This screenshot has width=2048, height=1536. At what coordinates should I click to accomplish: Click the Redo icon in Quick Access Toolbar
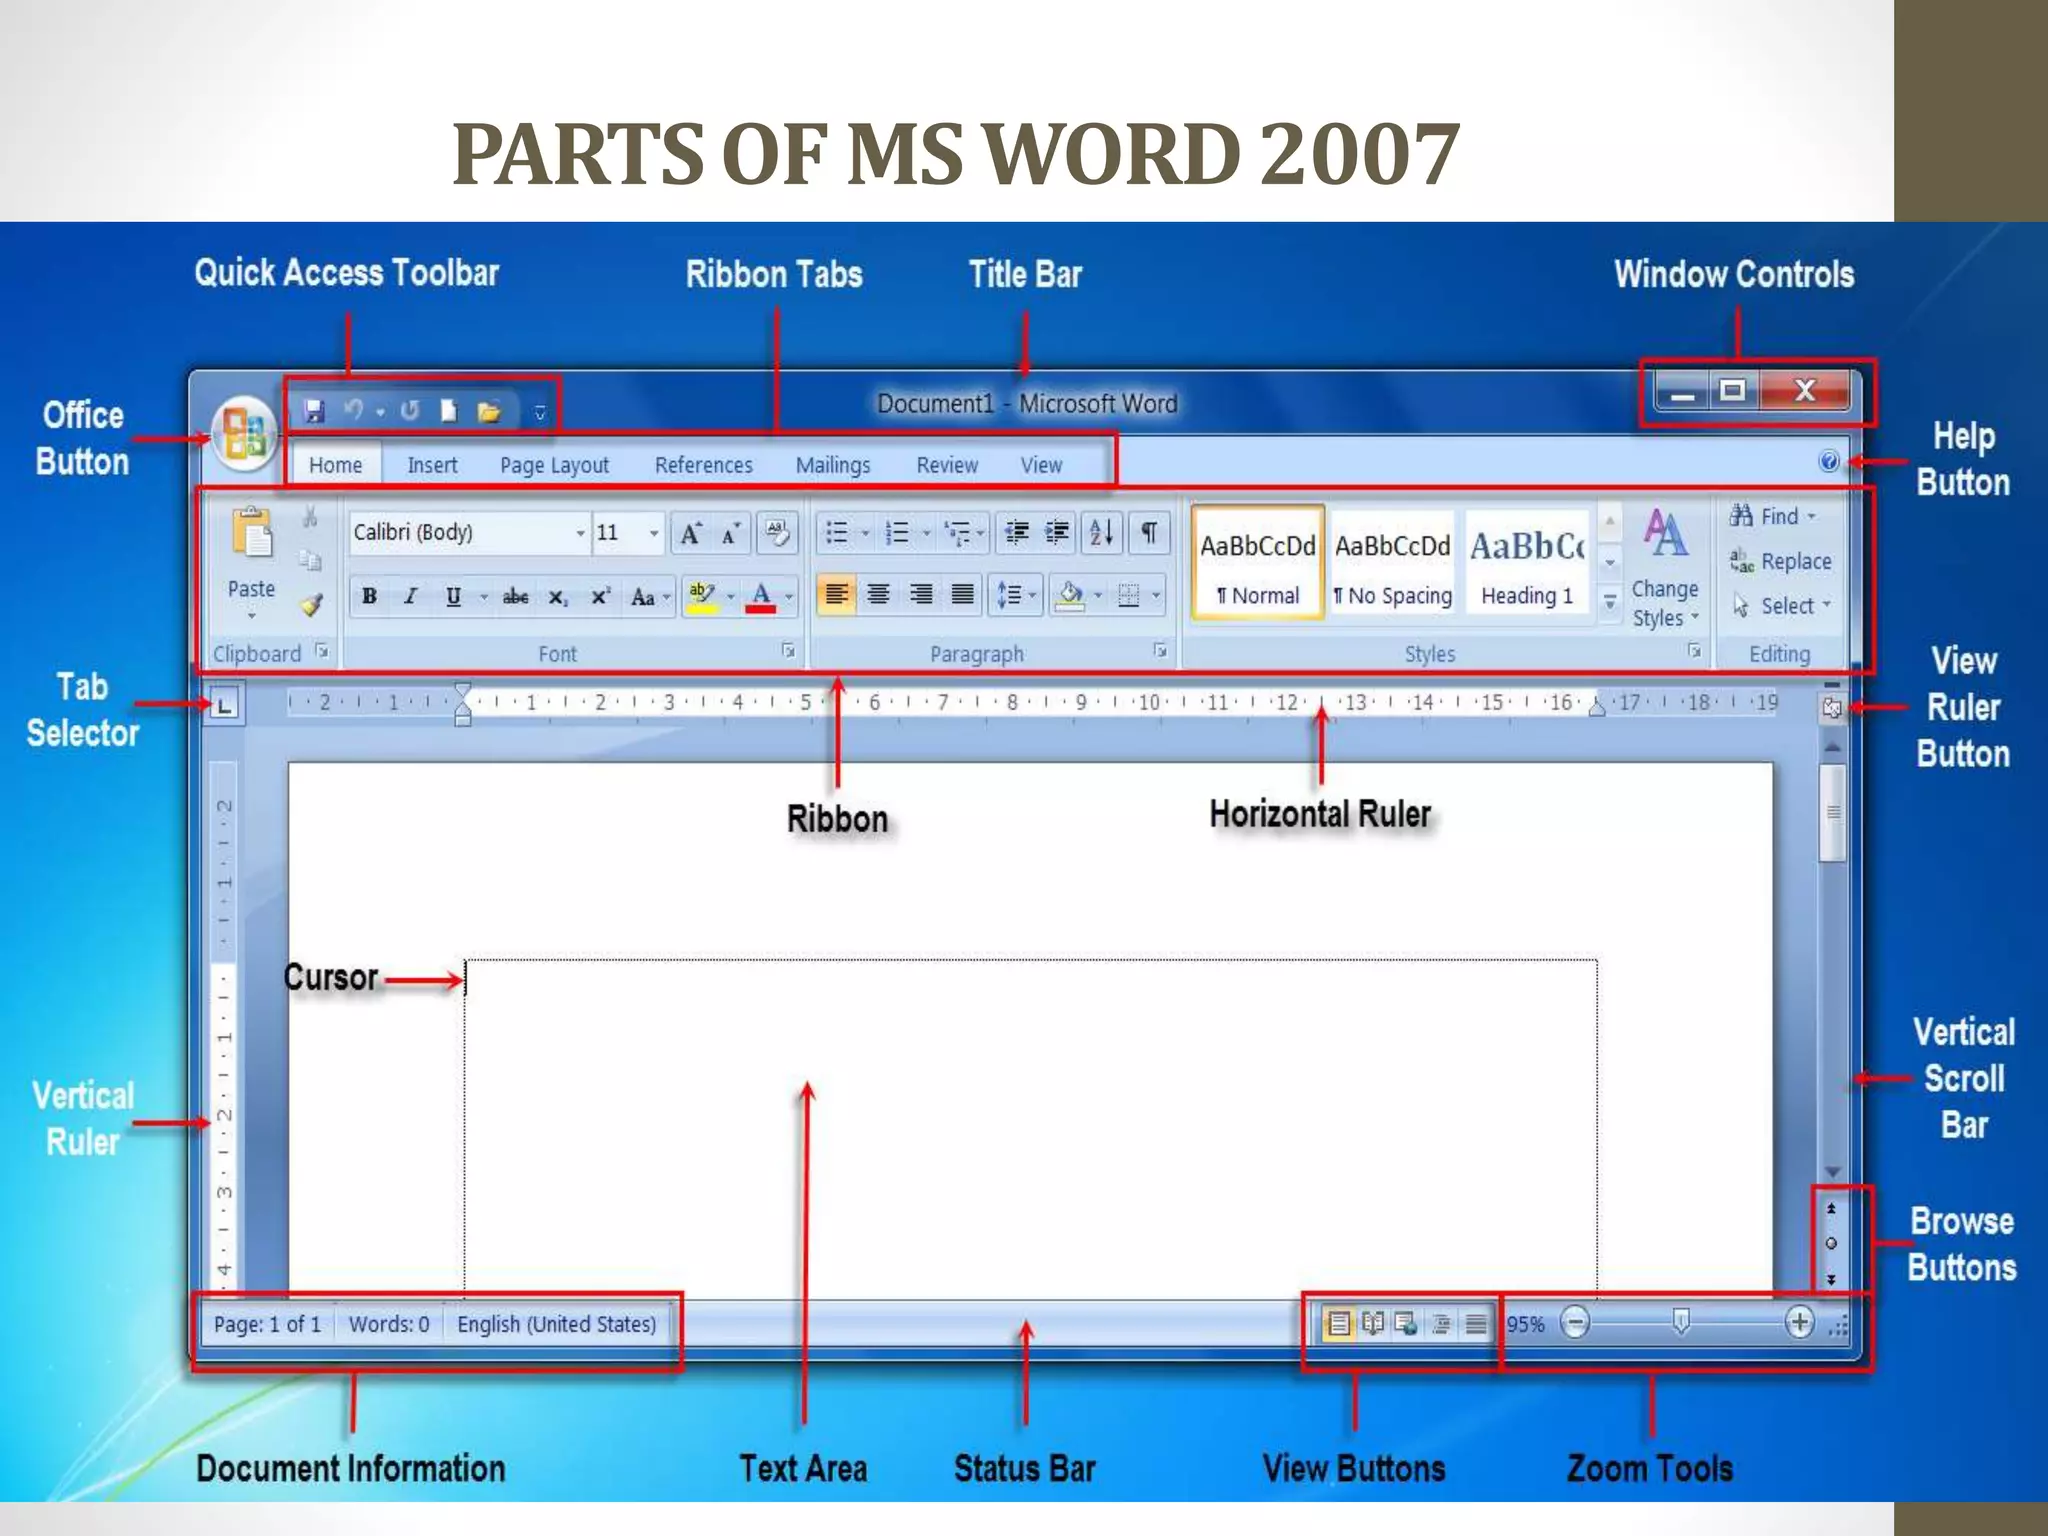[410, 411]
